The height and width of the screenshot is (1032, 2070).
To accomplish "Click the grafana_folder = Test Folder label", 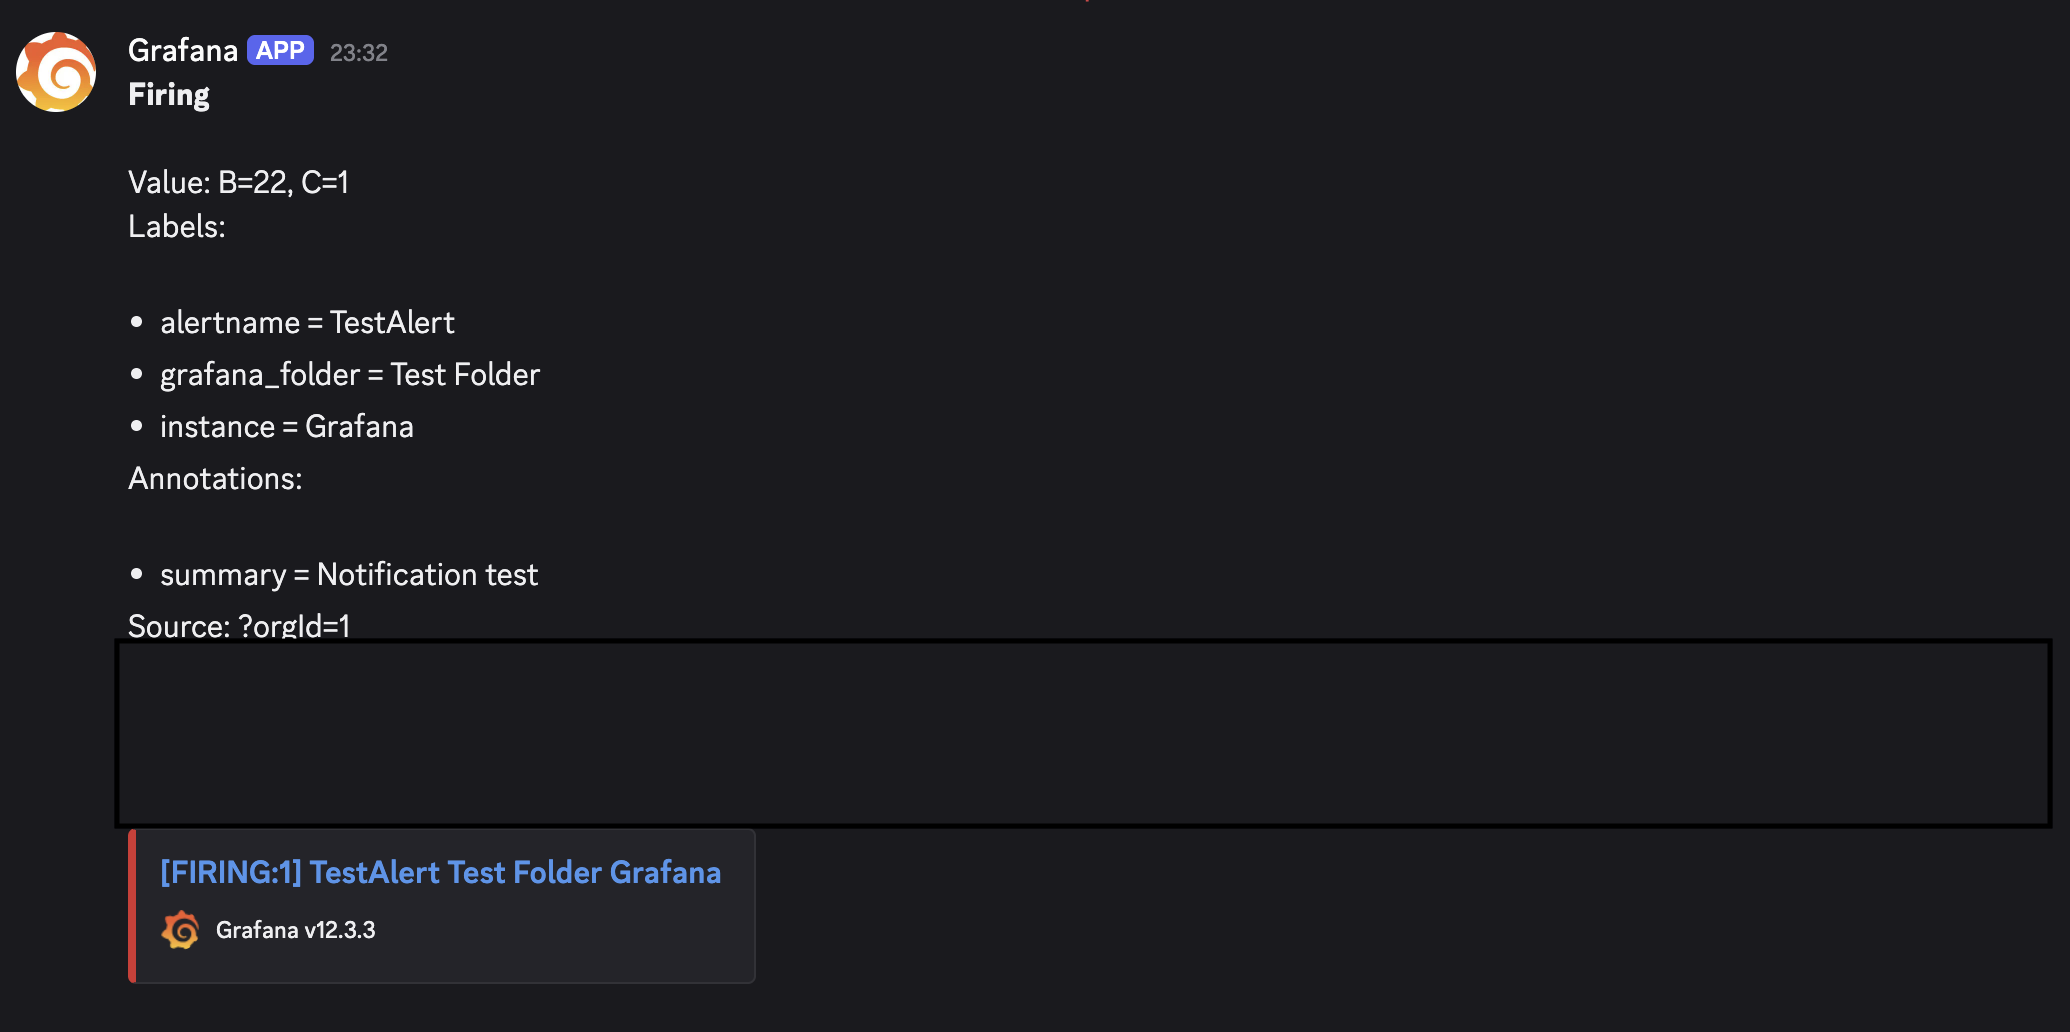I will click(x=349, y=374).
